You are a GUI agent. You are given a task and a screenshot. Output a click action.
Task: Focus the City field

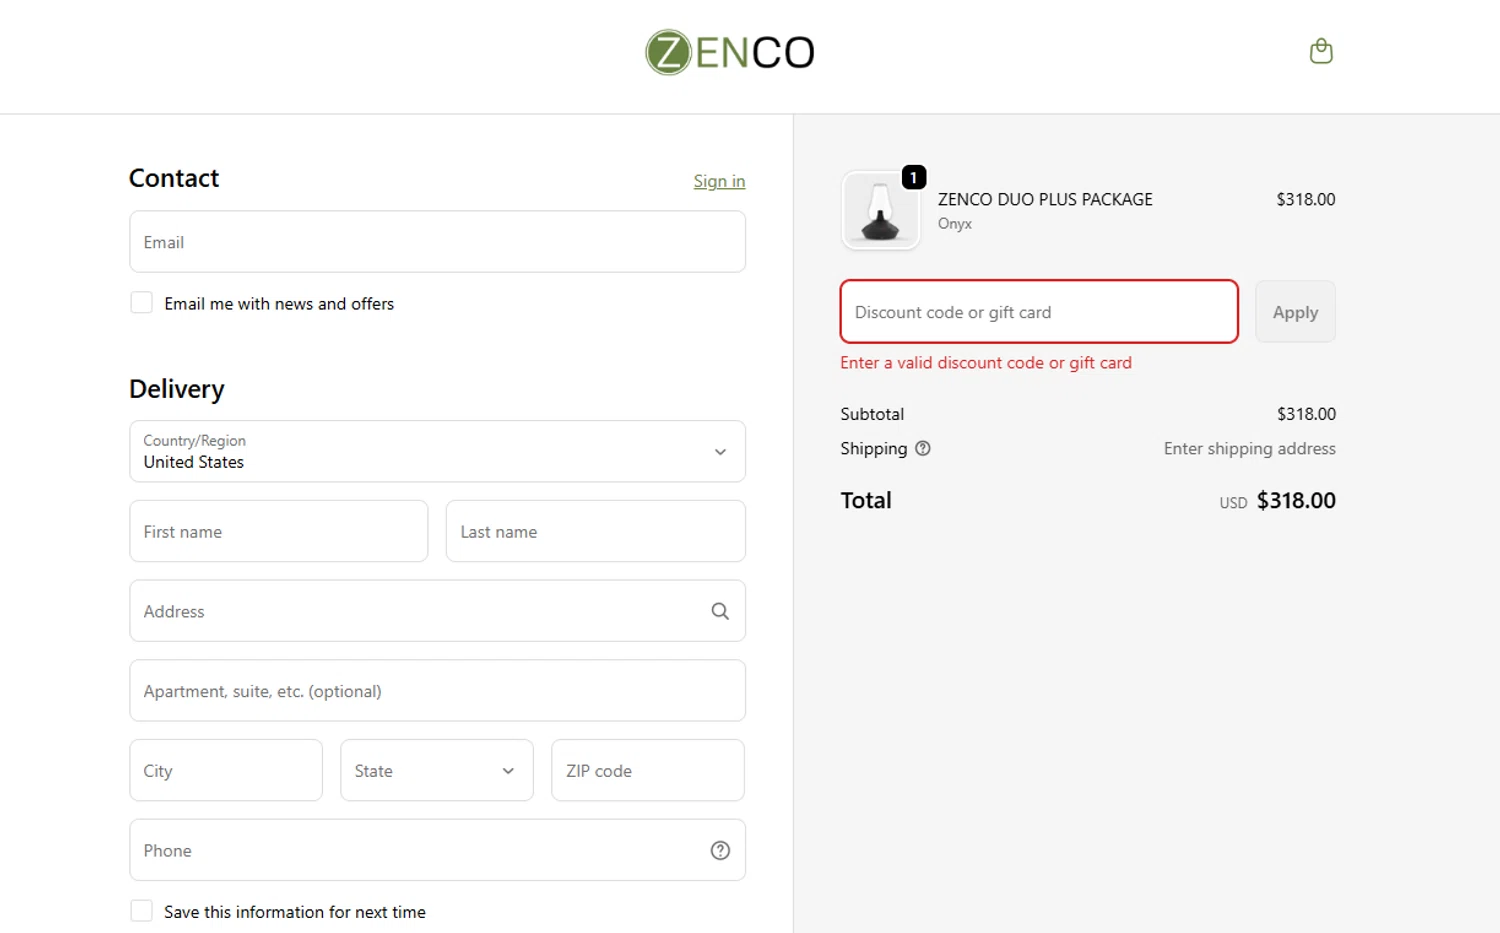226,770
